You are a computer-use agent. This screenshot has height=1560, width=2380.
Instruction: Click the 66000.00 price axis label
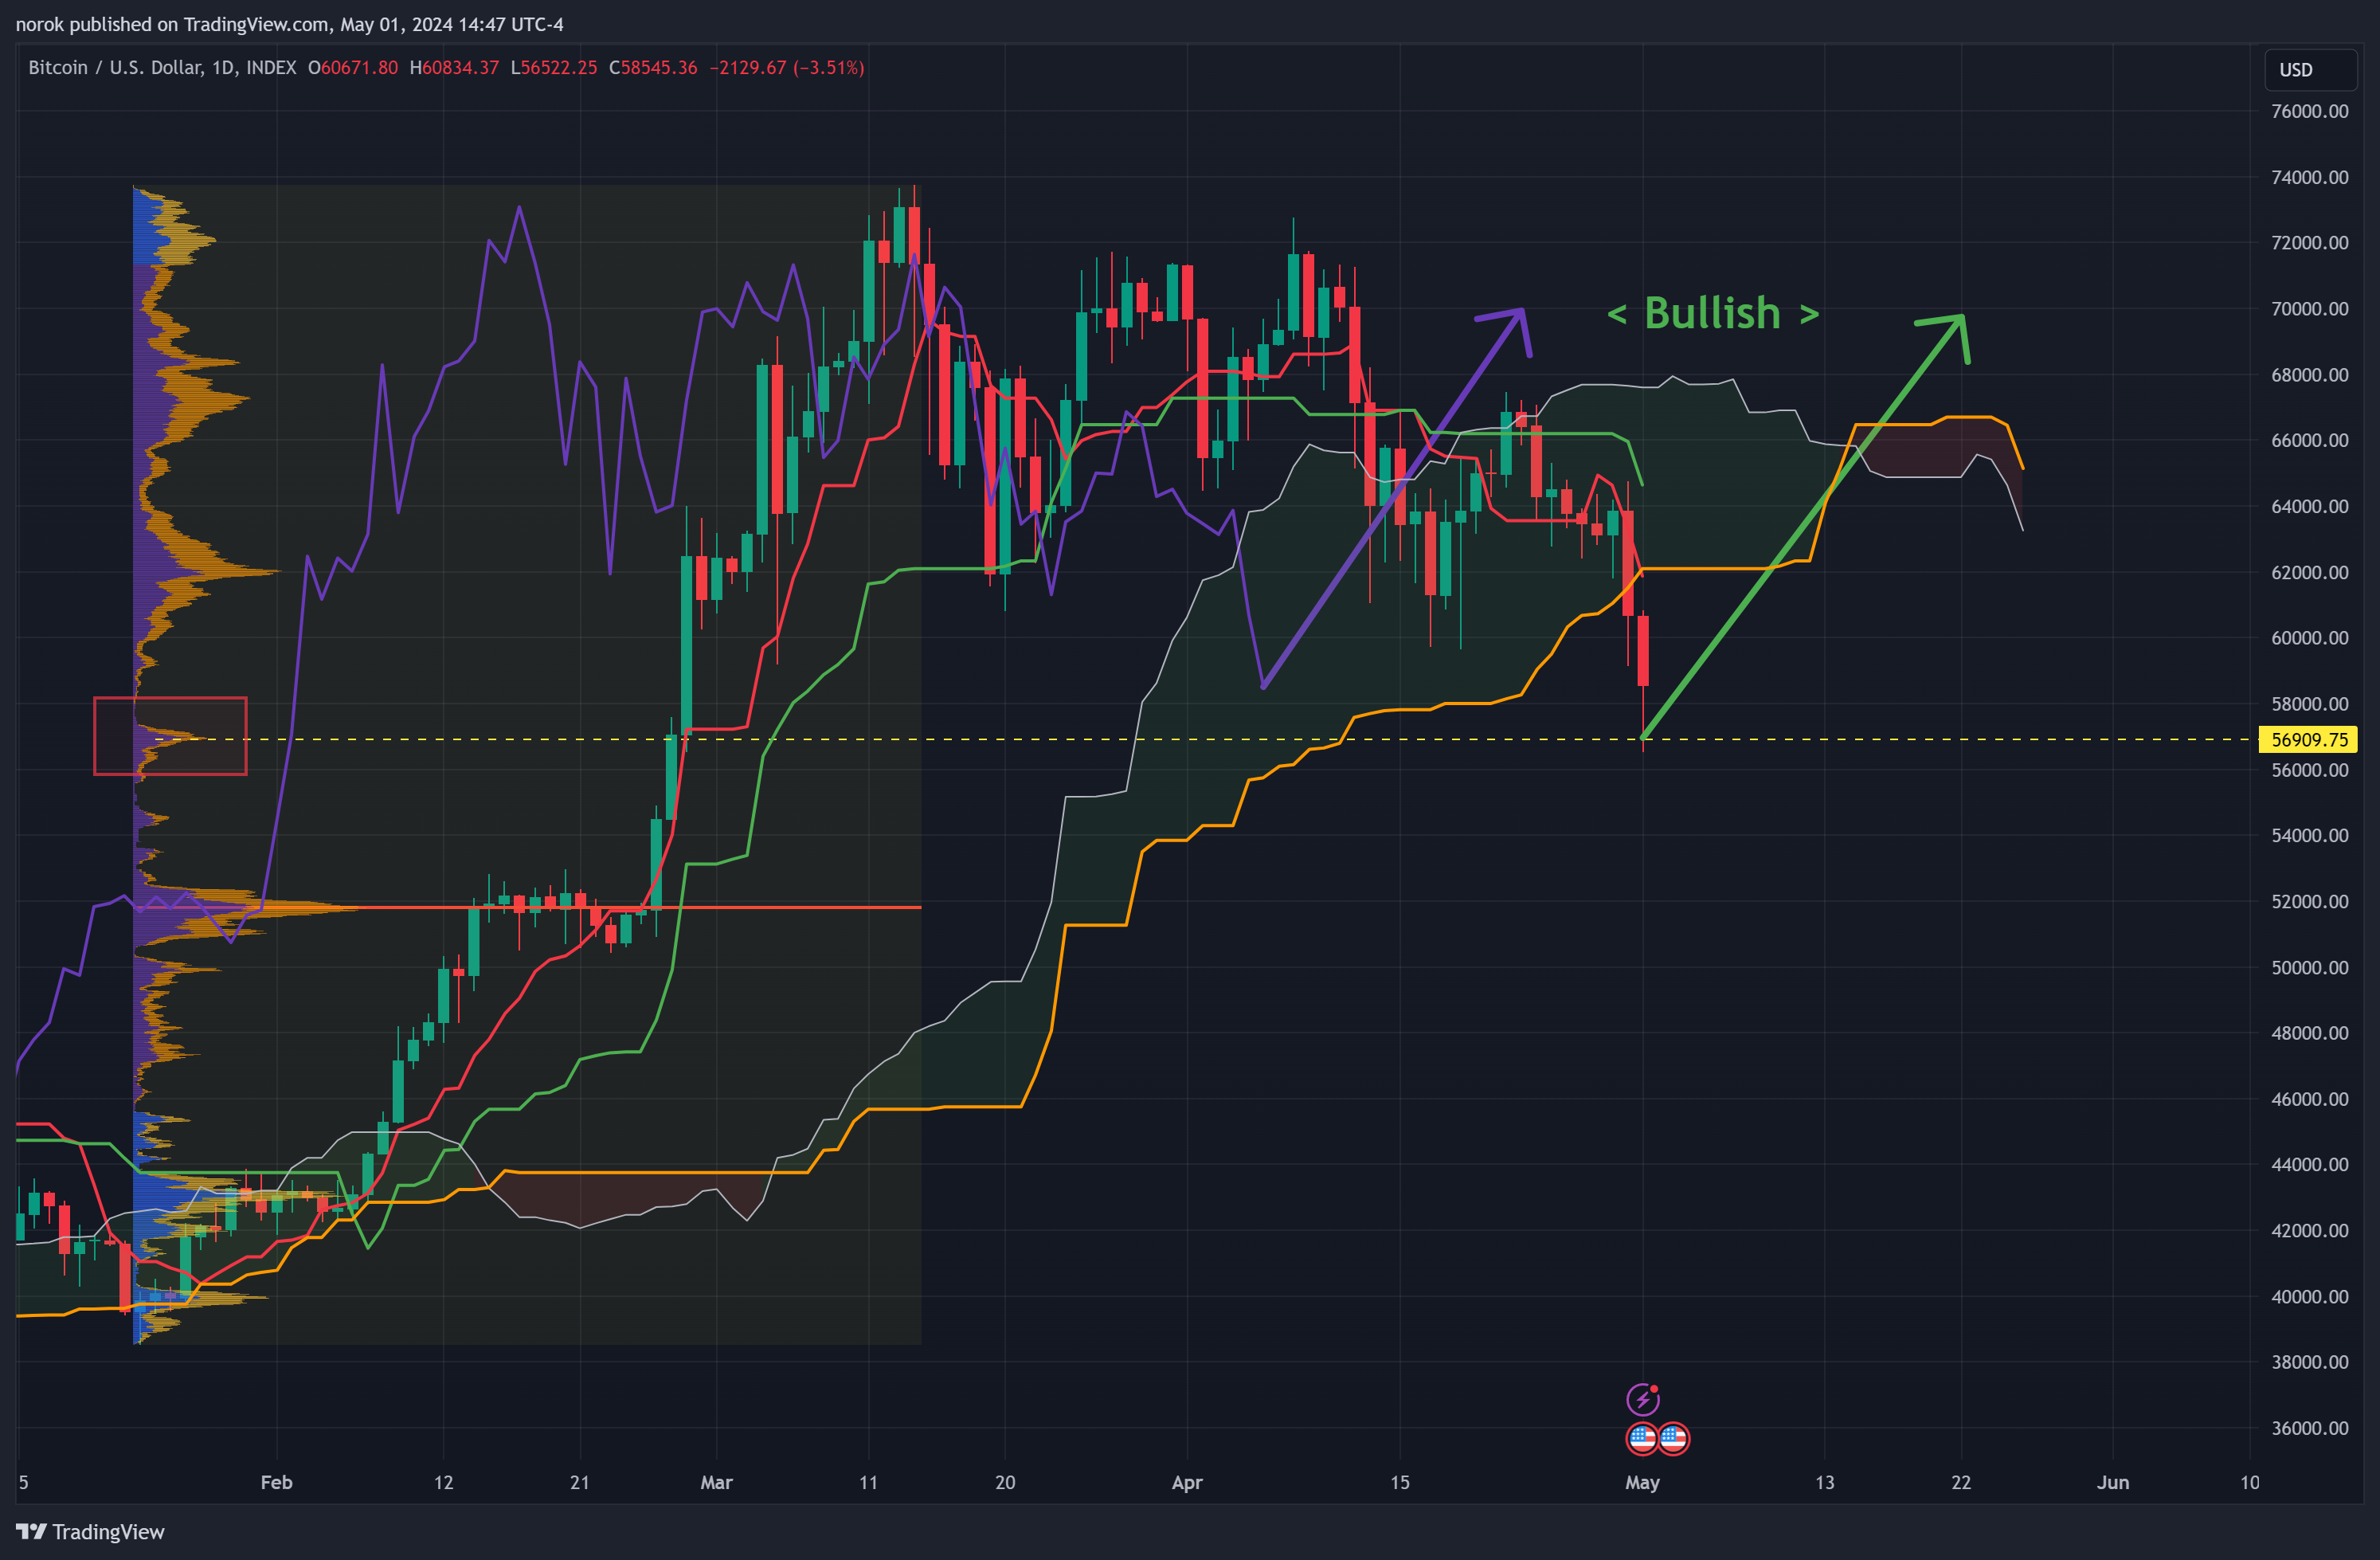pyautogui.click(x=2309, y=440)
